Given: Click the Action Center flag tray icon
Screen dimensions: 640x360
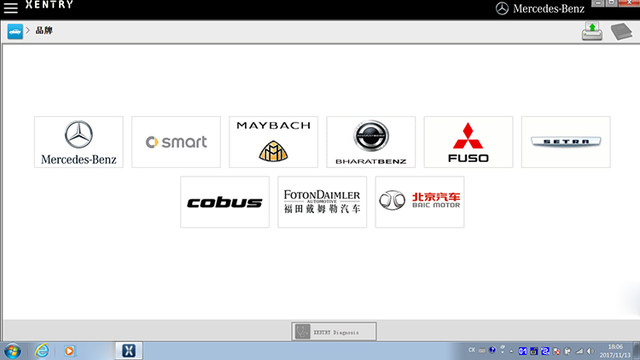Looking at the screenshot, I should (568, 351).
